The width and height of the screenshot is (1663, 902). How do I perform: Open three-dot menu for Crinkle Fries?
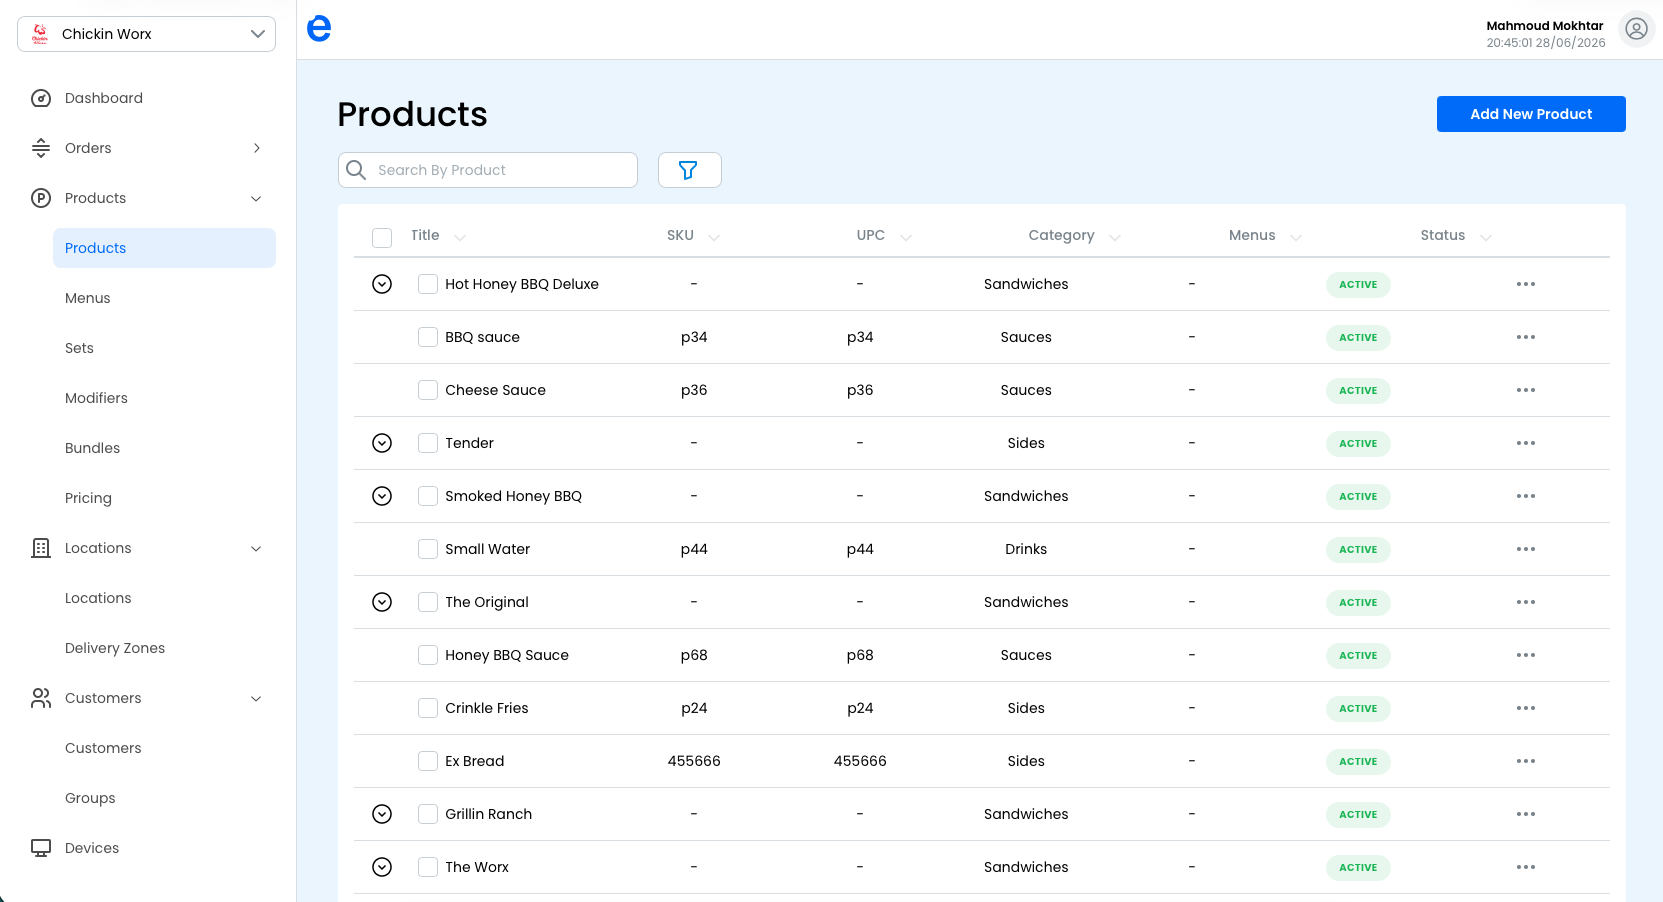point(1525,708)
